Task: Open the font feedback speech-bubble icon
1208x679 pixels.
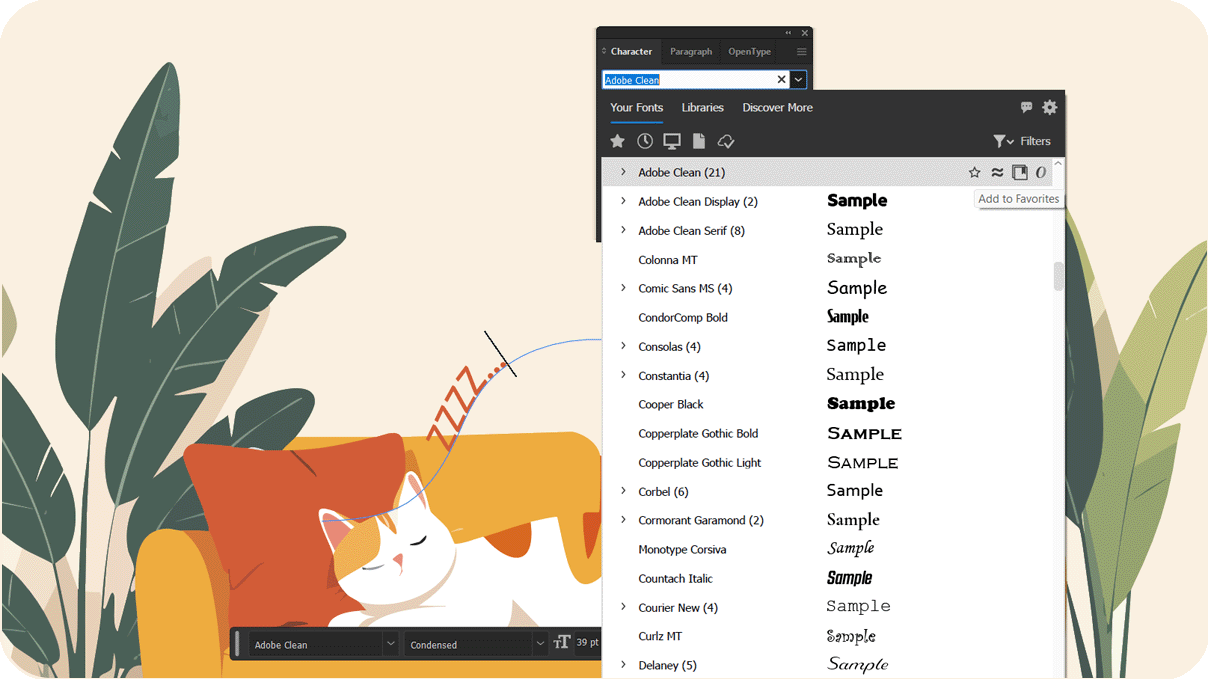Action: coord(1026,107)
